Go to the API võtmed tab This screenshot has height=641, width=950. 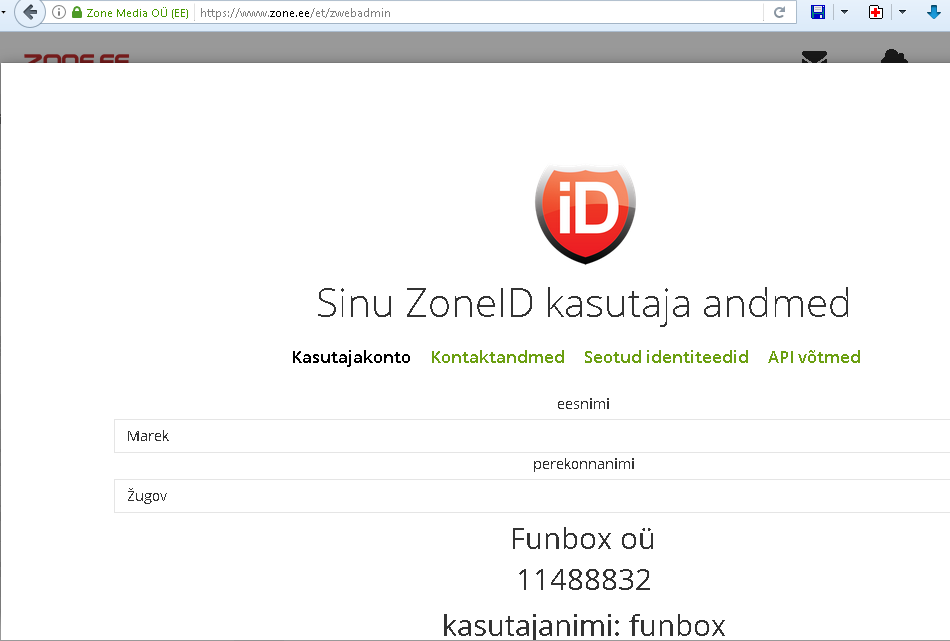[814, 357]
